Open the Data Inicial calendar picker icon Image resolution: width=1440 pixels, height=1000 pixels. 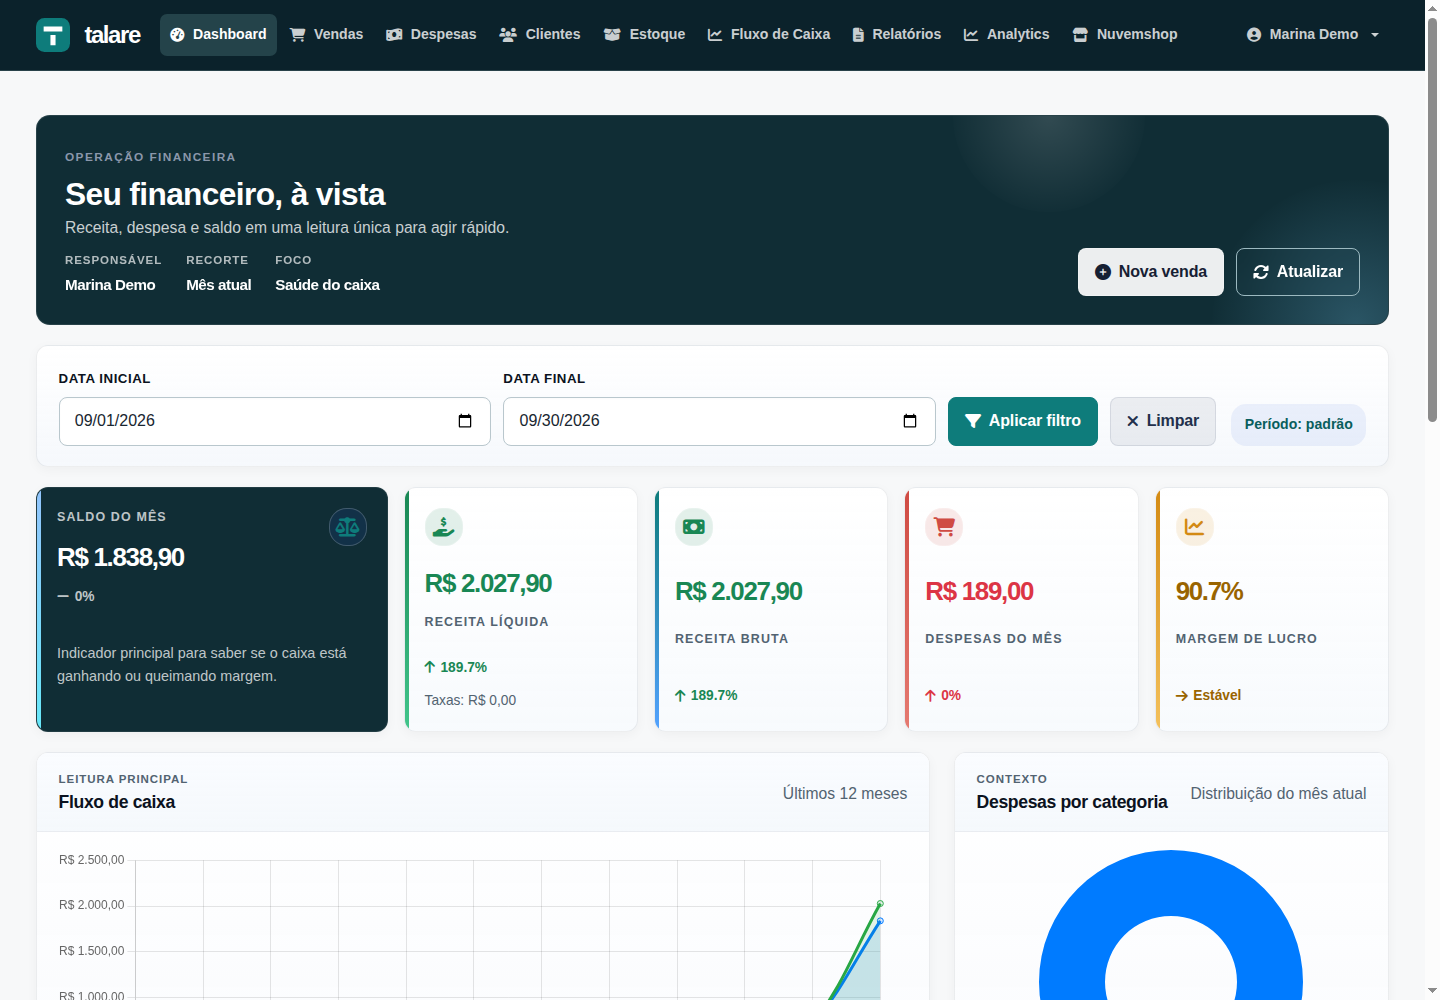(x=465, y=421)
